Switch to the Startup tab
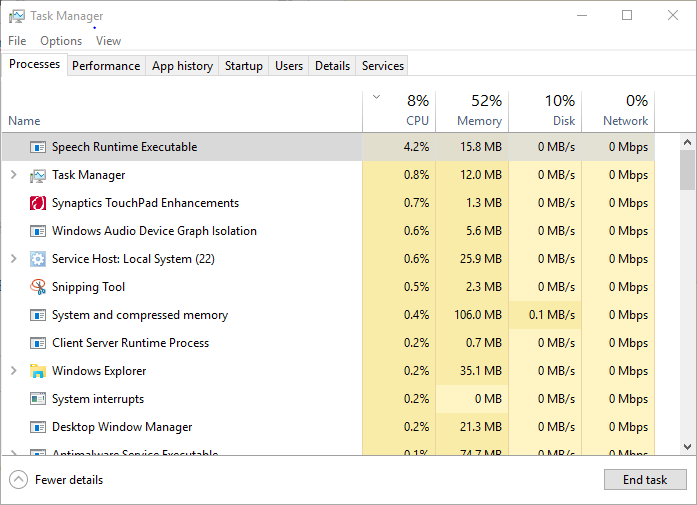 tap(244, 66)
